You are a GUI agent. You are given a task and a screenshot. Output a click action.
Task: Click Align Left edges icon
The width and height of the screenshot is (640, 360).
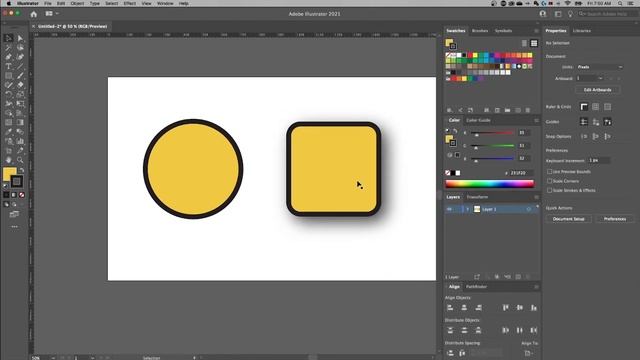(450, 308)
